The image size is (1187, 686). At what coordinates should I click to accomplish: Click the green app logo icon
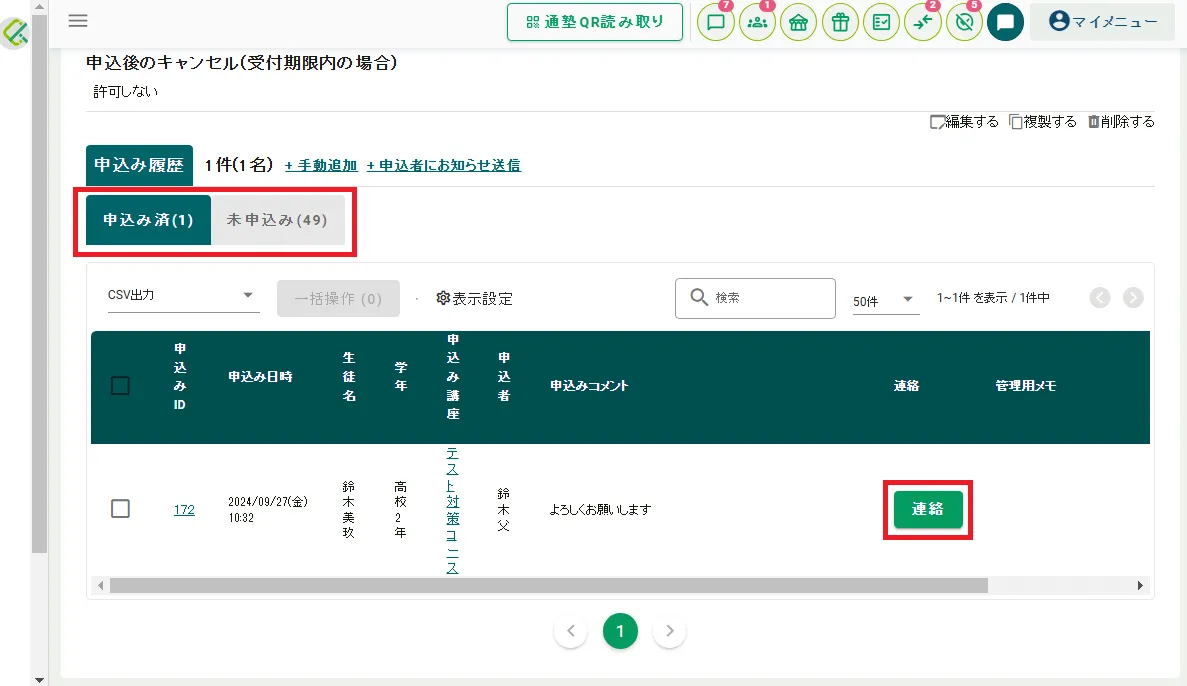click(x=15, y=33)
